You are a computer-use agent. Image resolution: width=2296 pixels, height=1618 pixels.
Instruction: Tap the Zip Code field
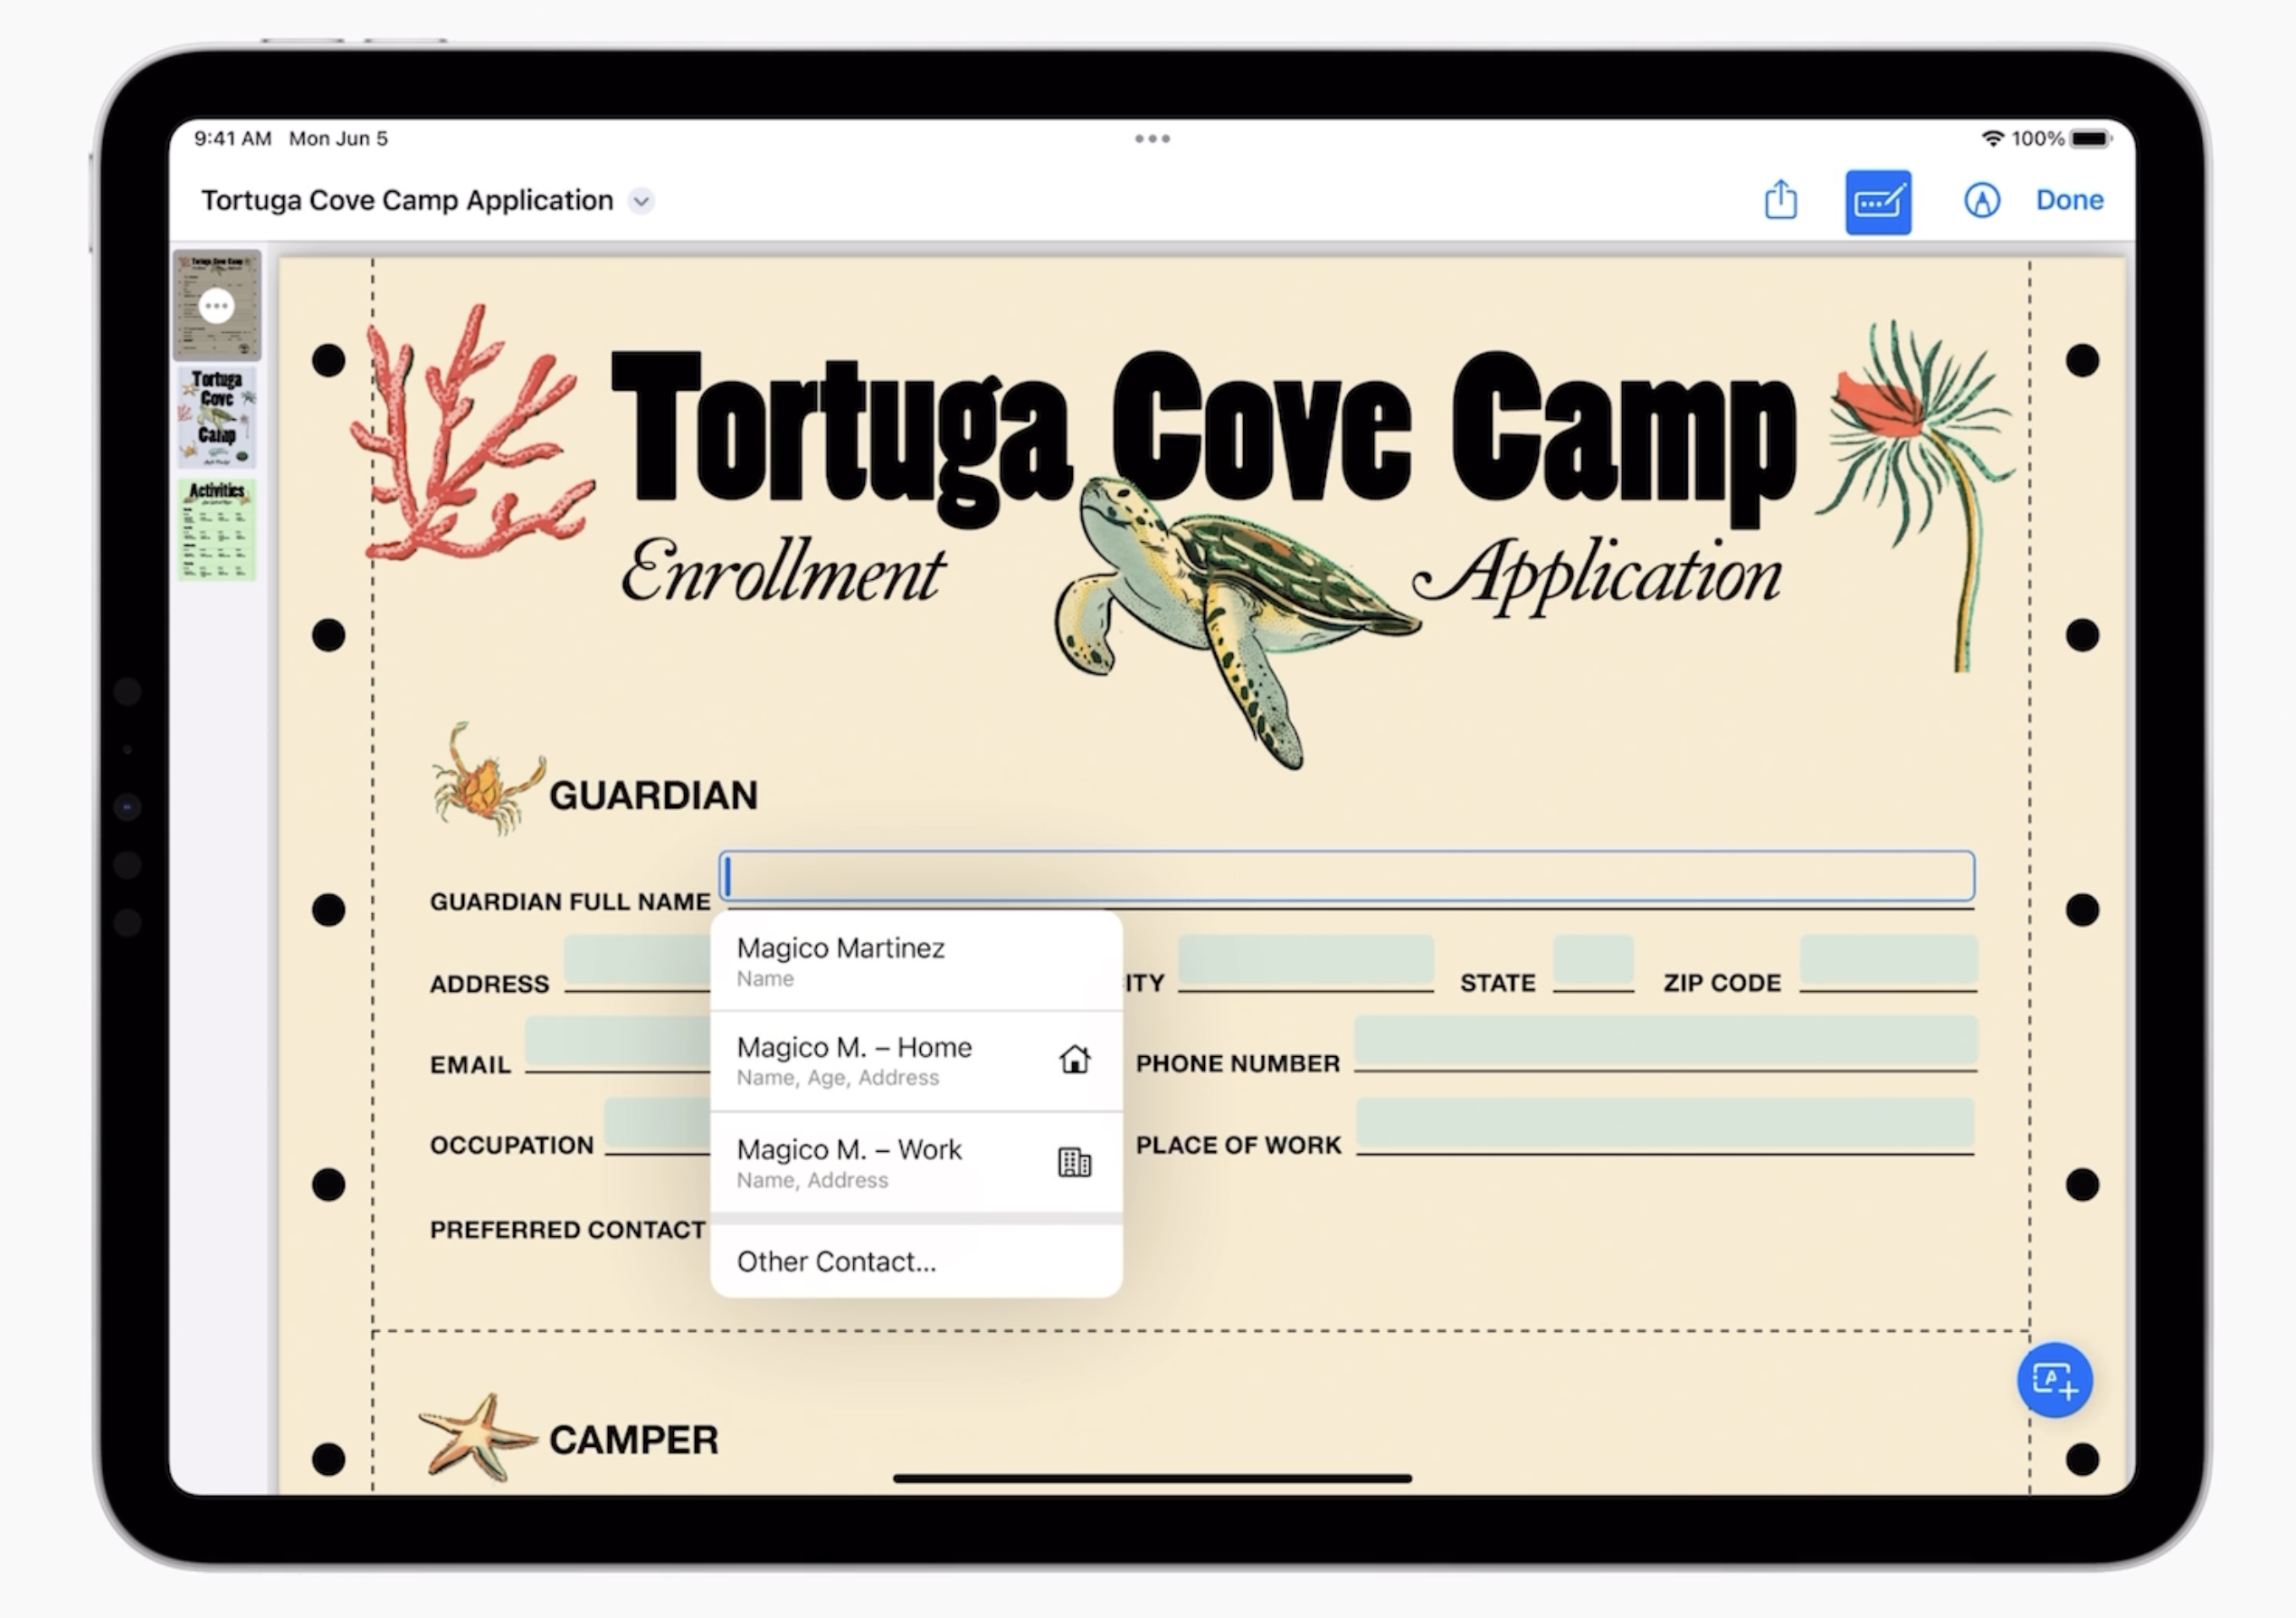tap(1887, 962)
